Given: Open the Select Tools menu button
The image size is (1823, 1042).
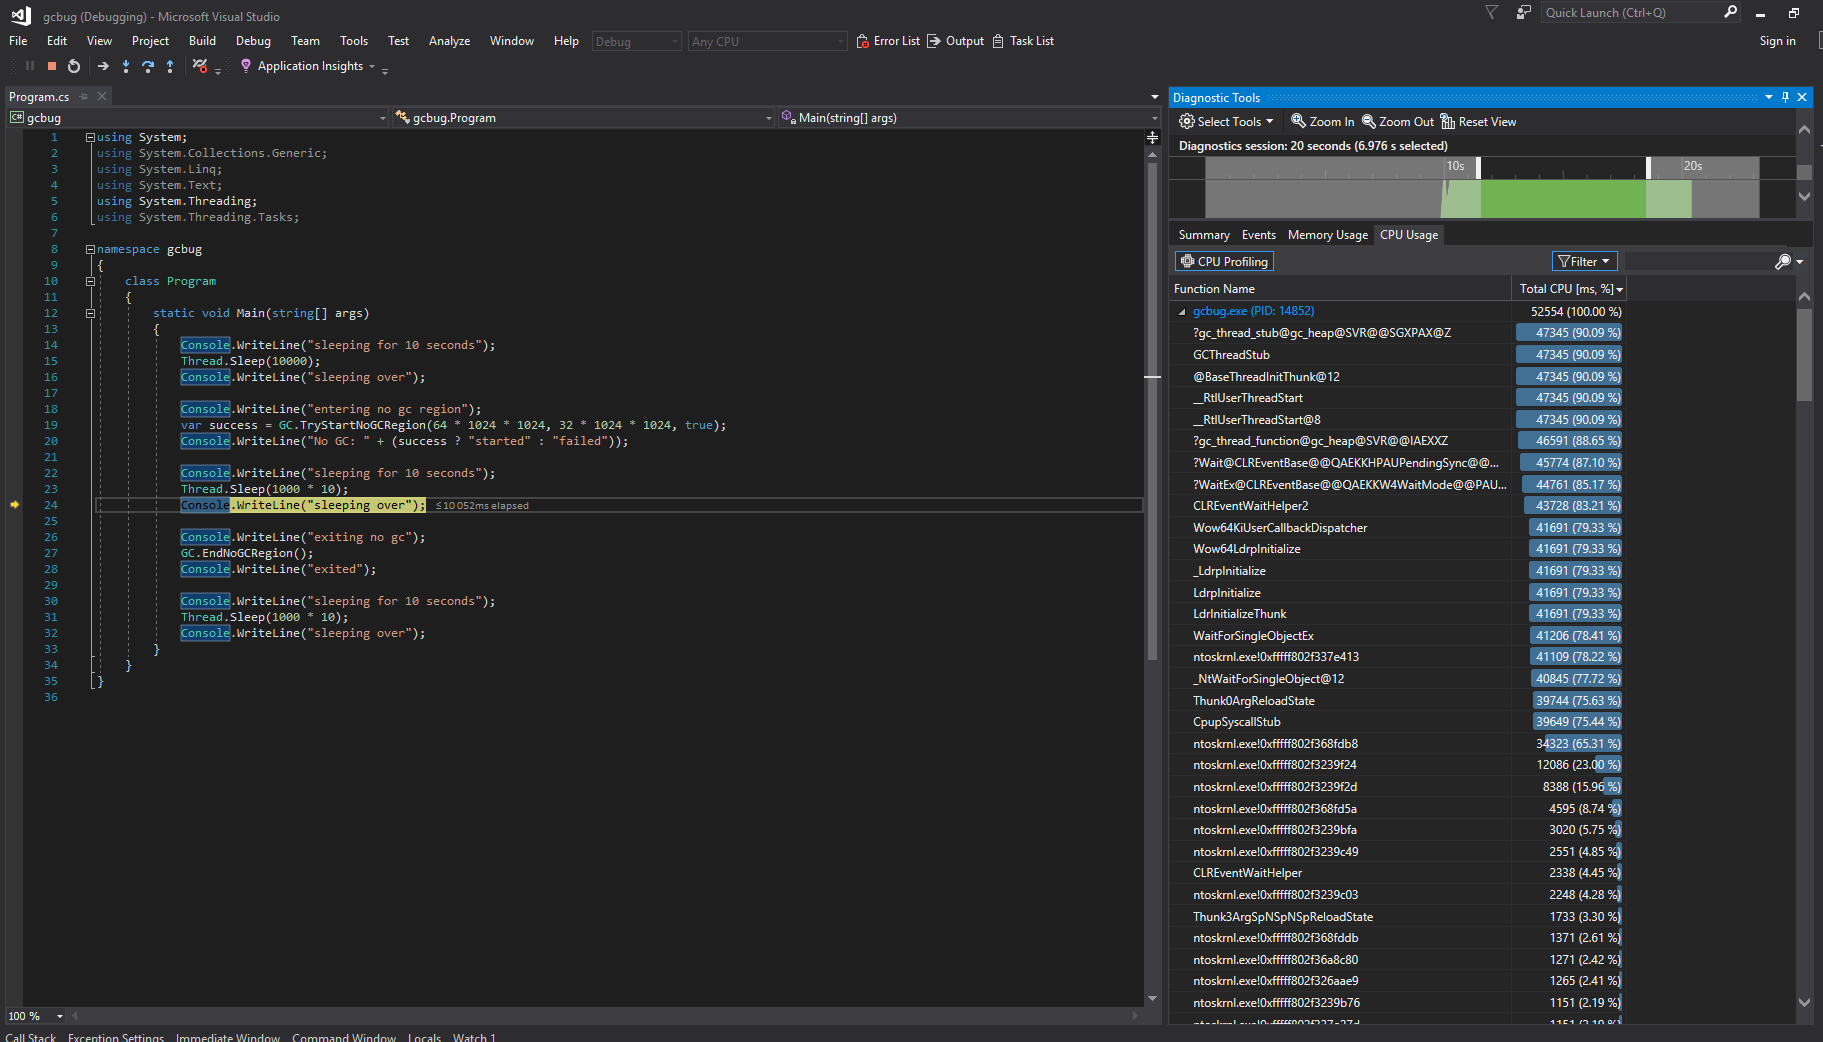Looking at the screenshot, I should coord(1227,121).
